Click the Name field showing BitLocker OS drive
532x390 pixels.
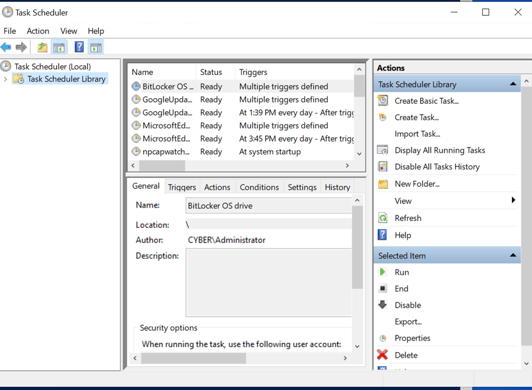269,206
